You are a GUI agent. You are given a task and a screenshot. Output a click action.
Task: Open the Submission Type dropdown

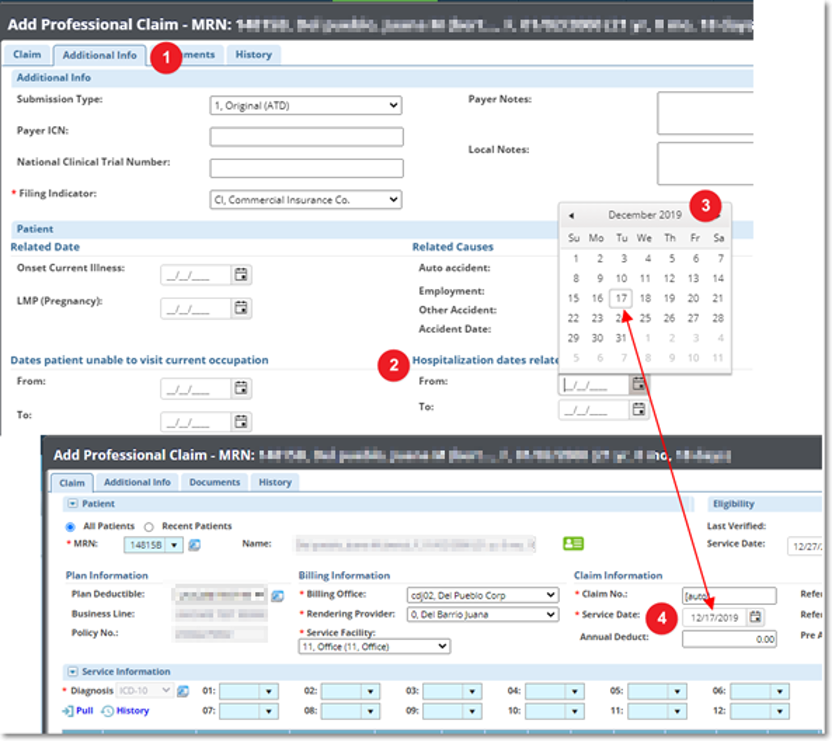[x=305, y=105]
